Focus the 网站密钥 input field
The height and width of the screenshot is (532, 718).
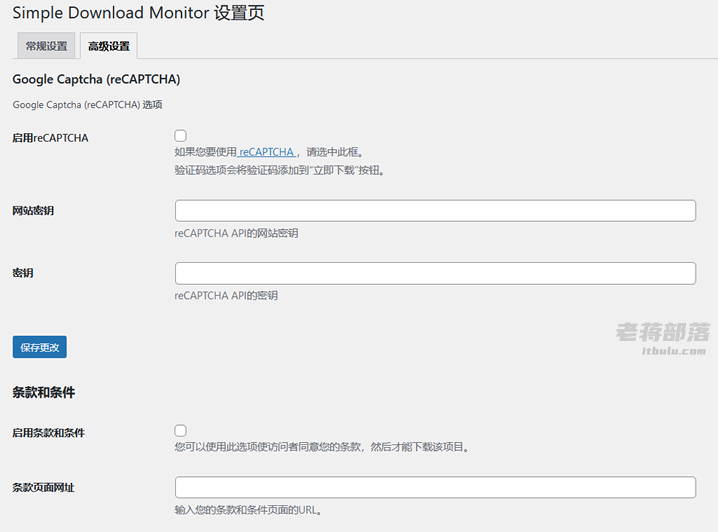tap(435, 211)
